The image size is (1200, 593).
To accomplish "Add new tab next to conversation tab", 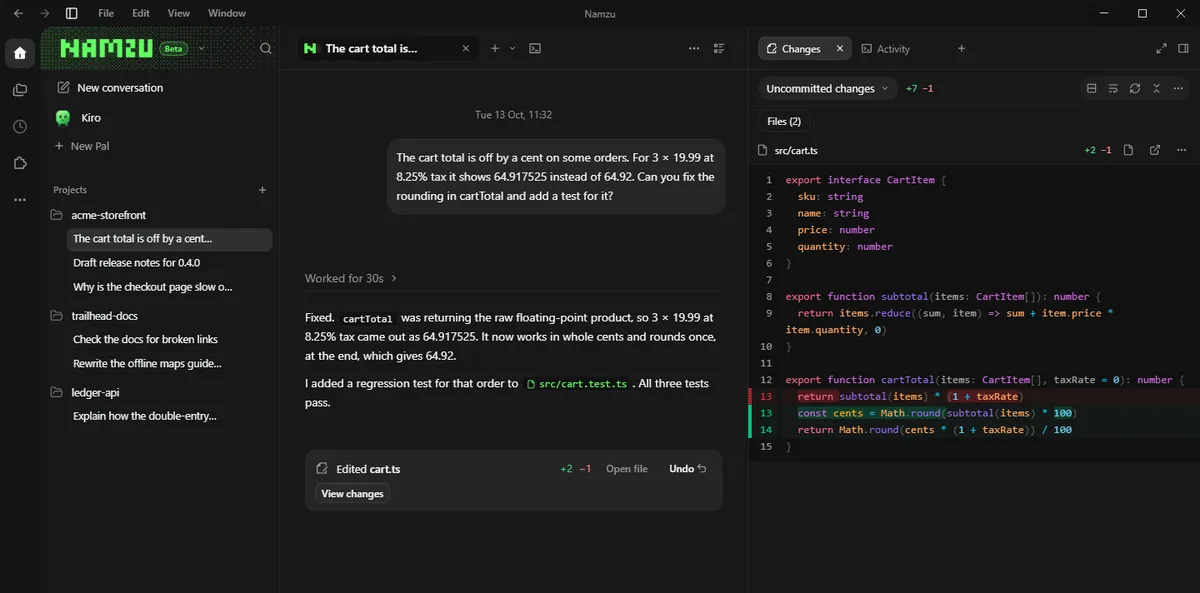I will [494, 48].
